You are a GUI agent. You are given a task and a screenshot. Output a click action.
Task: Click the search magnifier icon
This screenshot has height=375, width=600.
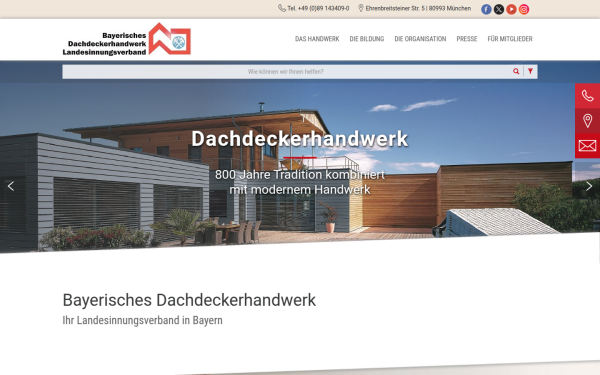[516, 72]
